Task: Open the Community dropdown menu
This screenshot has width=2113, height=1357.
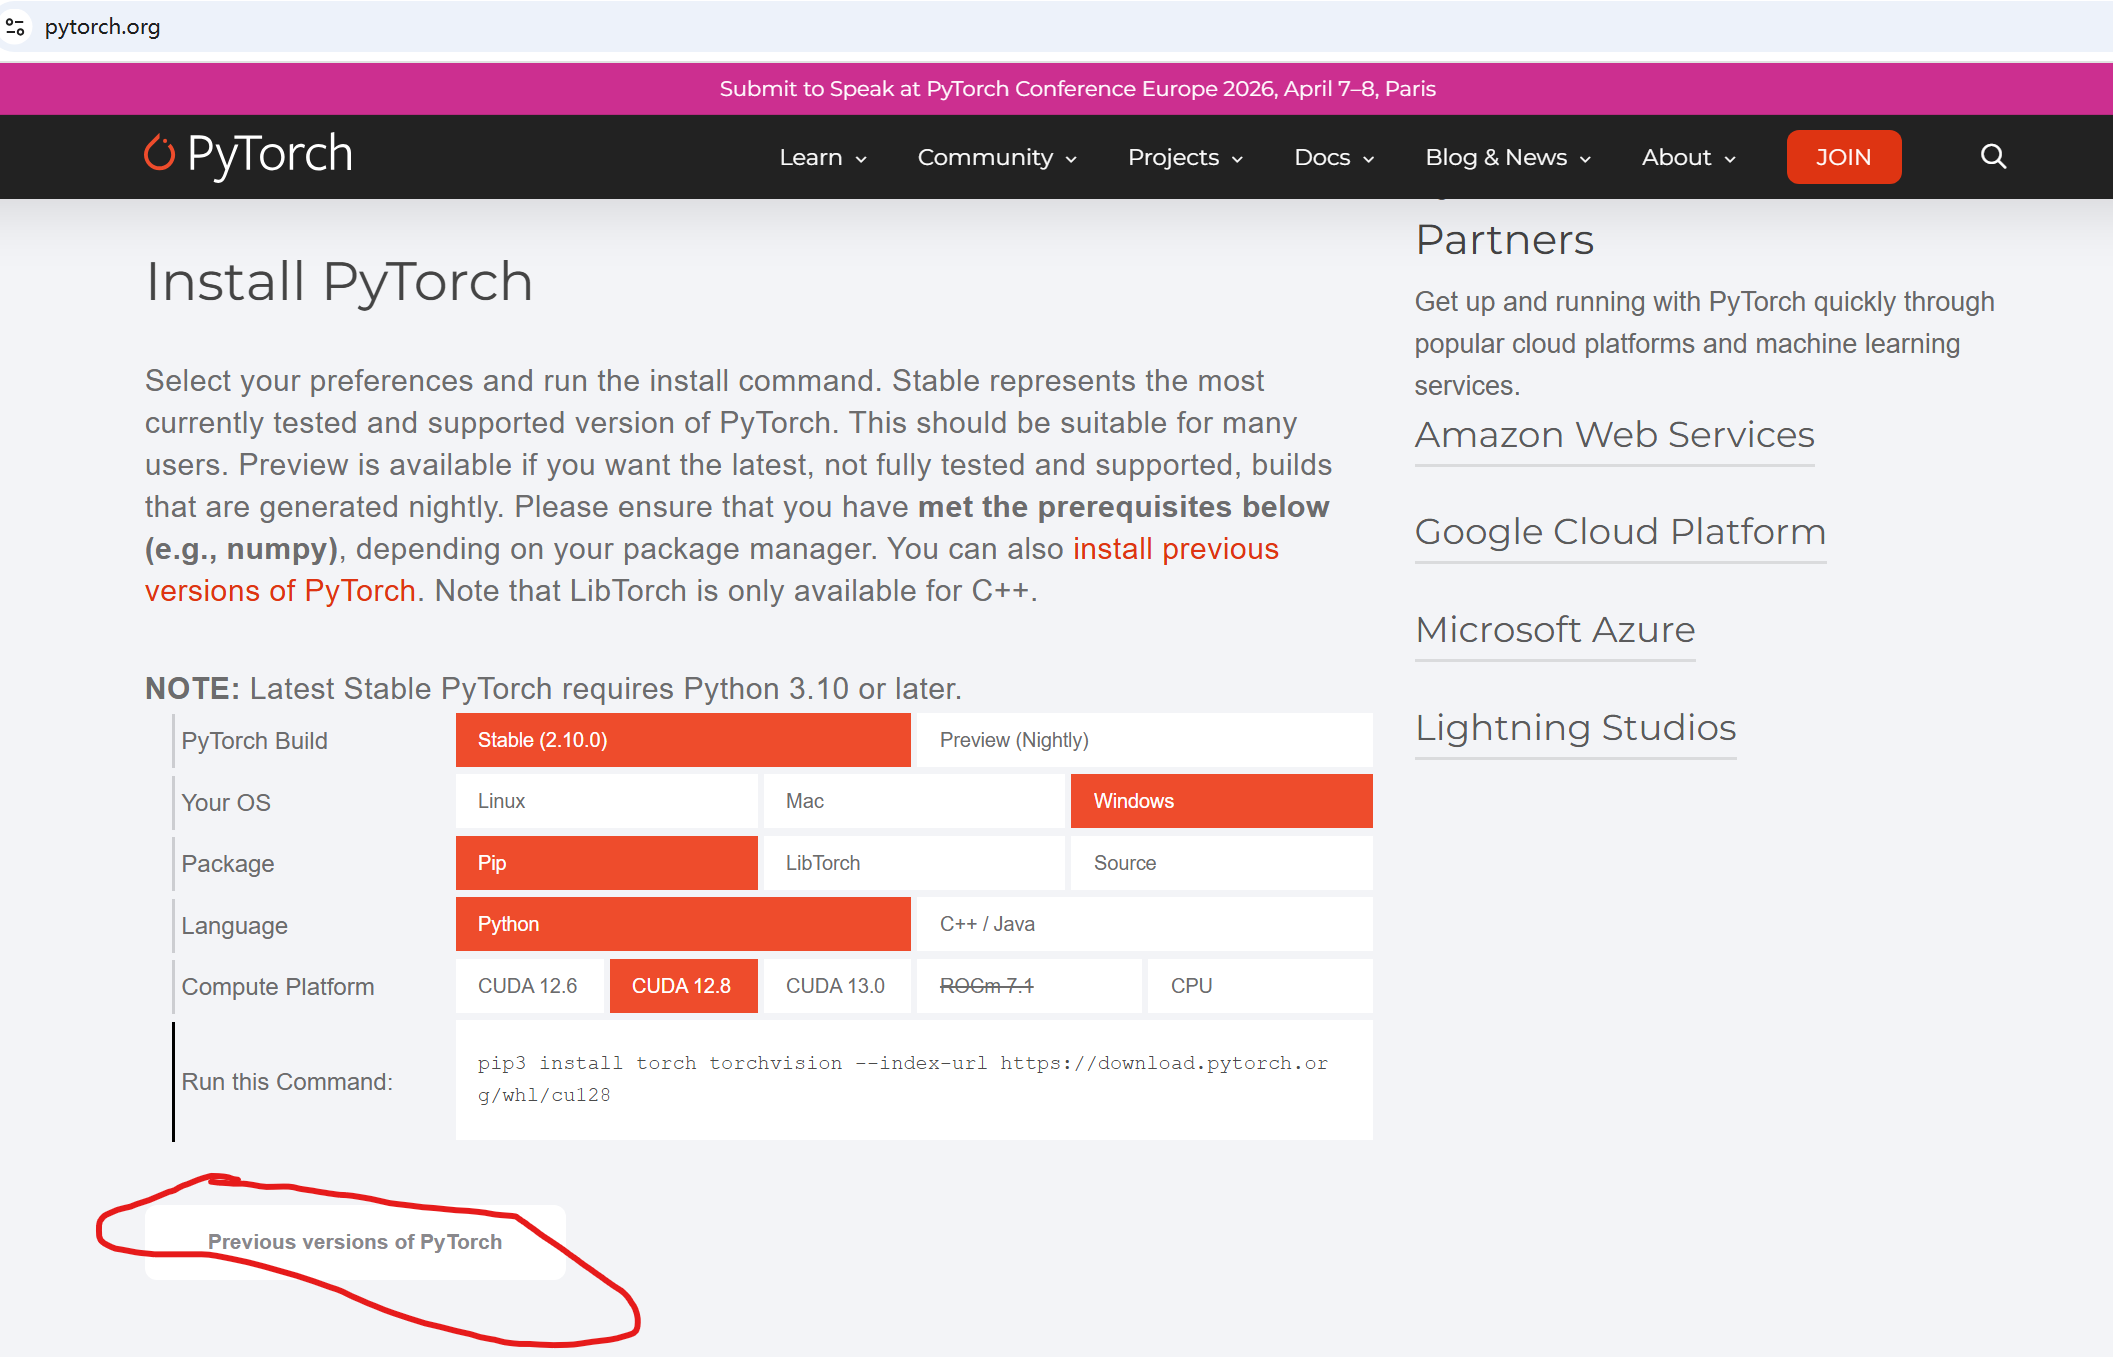Action: pyautogui.click(x=996, y=158)
